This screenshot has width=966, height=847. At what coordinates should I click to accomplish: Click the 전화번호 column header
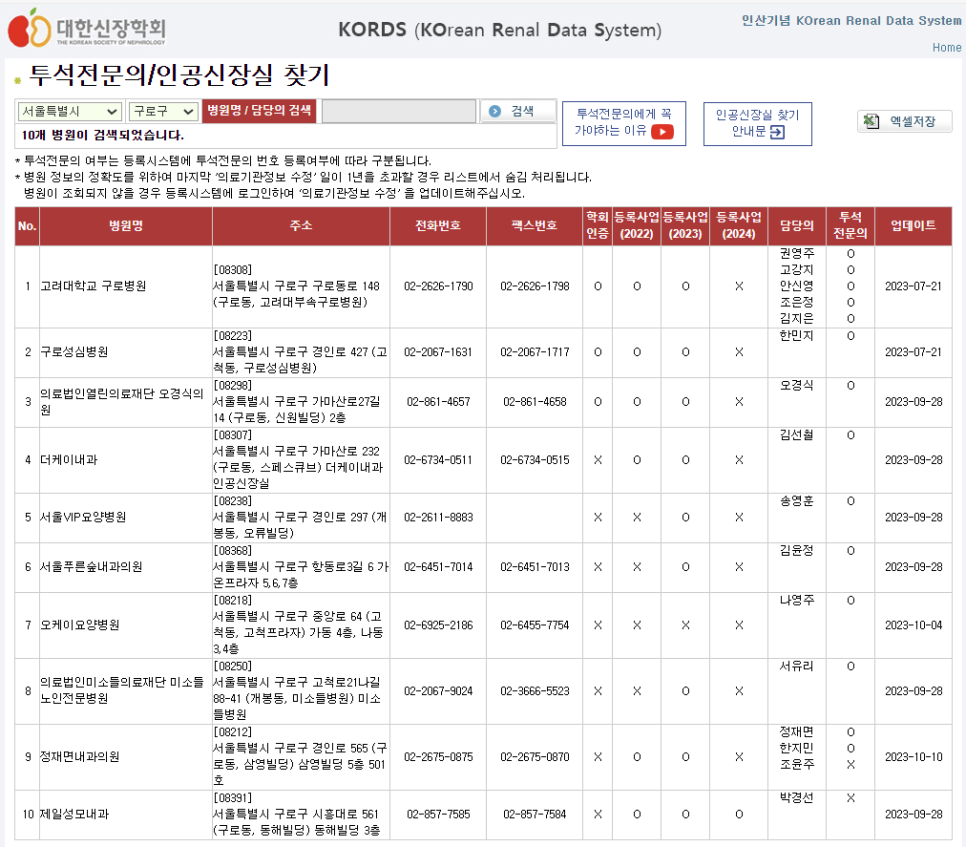[438, 225]
